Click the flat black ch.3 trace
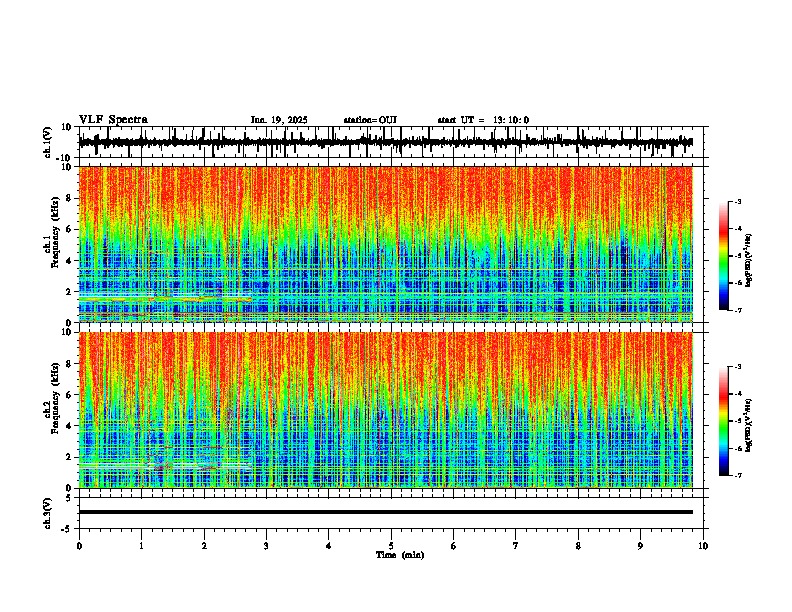792x612 pixels. click(x=385, y=512)
